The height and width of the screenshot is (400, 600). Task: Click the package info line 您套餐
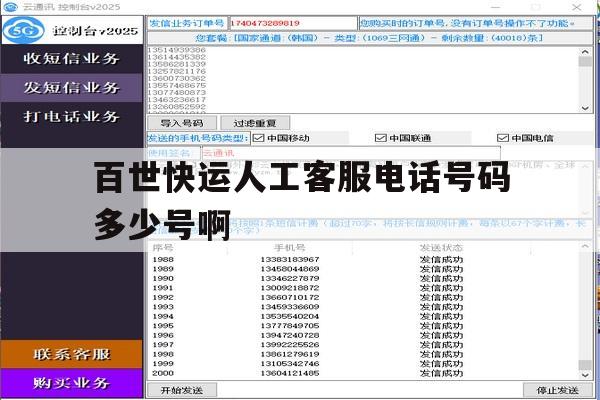click(x=370, y=38)
